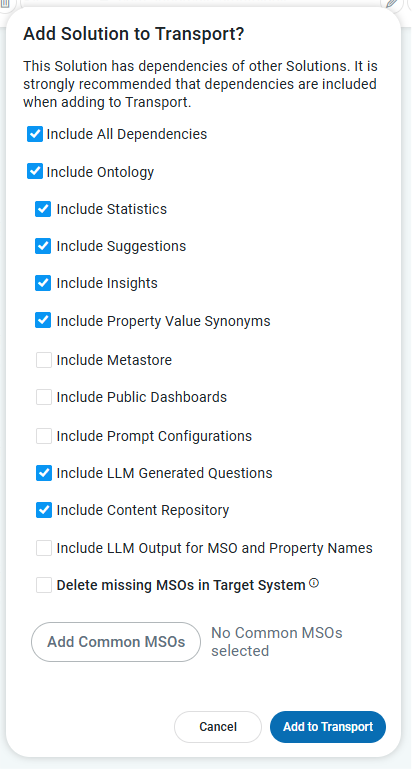Toggle the Include Ontology checkbox
412x770 pixels.
click(35, 171)
